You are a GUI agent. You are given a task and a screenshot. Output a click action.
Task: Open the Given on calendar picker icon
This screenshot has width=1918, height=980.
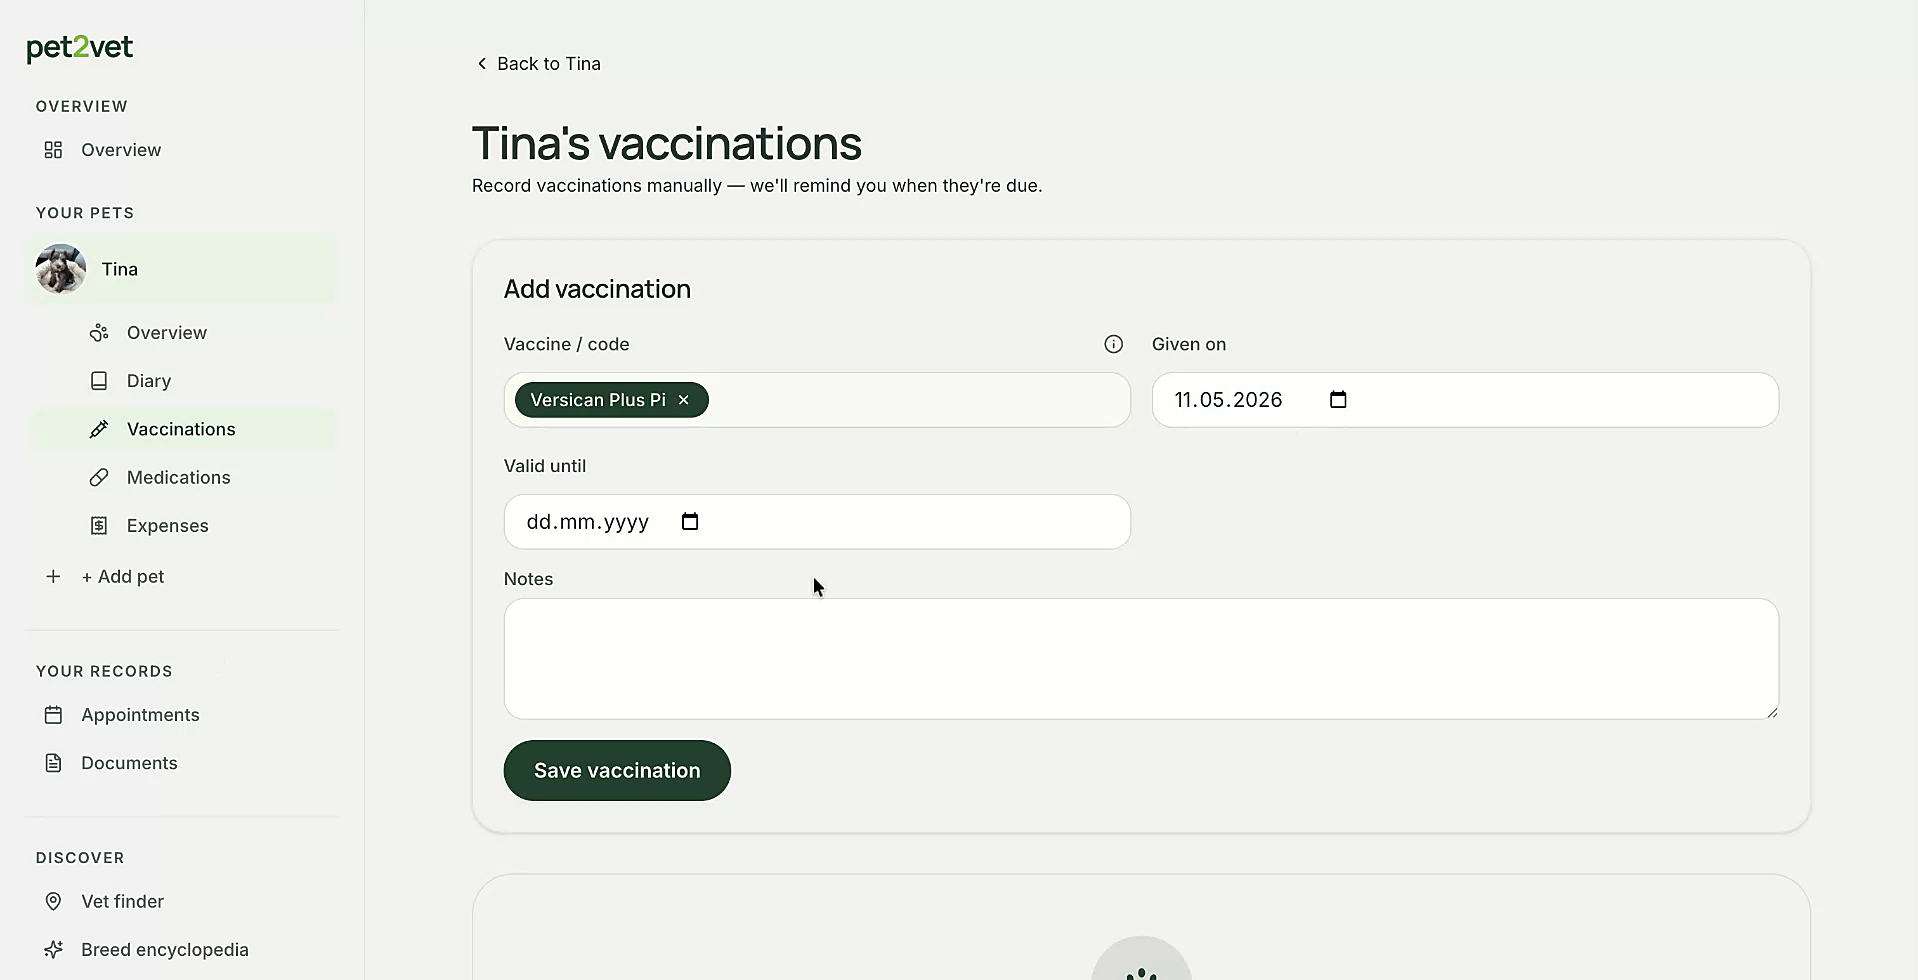click(x=1338, y=400)
